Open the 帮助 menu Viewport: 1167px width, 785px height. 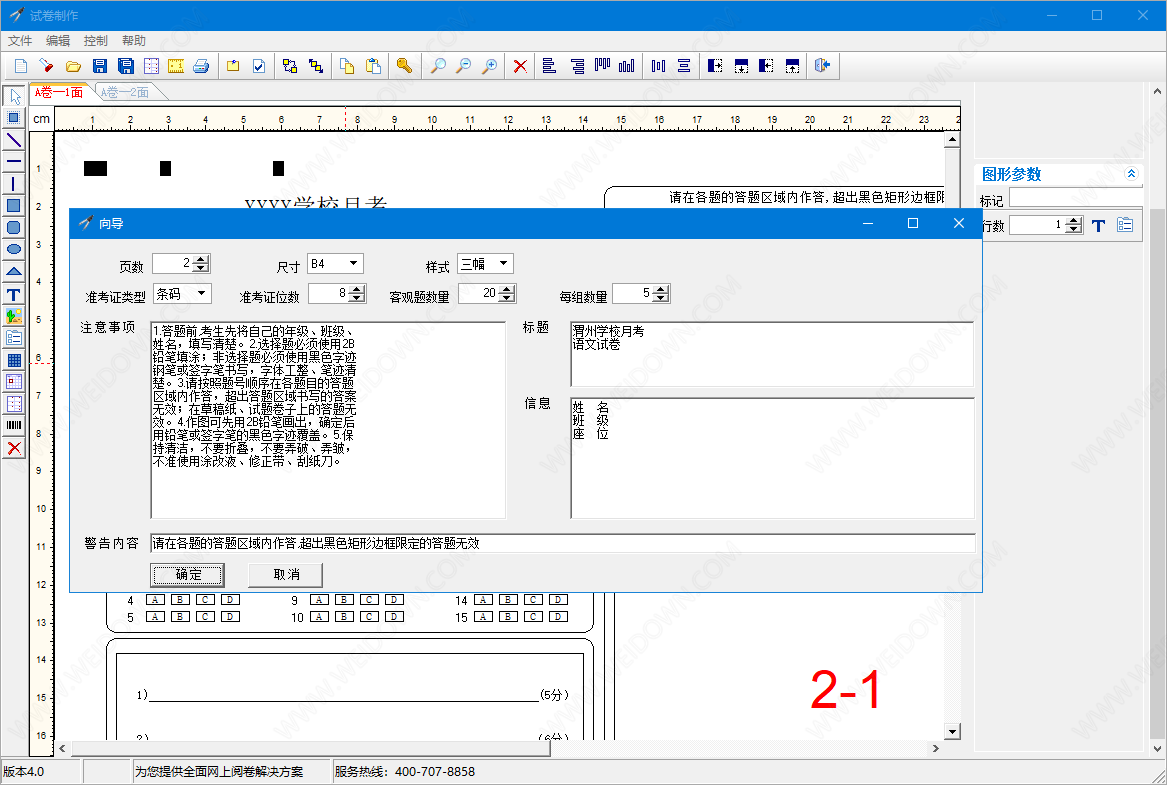tap(134, 41)
